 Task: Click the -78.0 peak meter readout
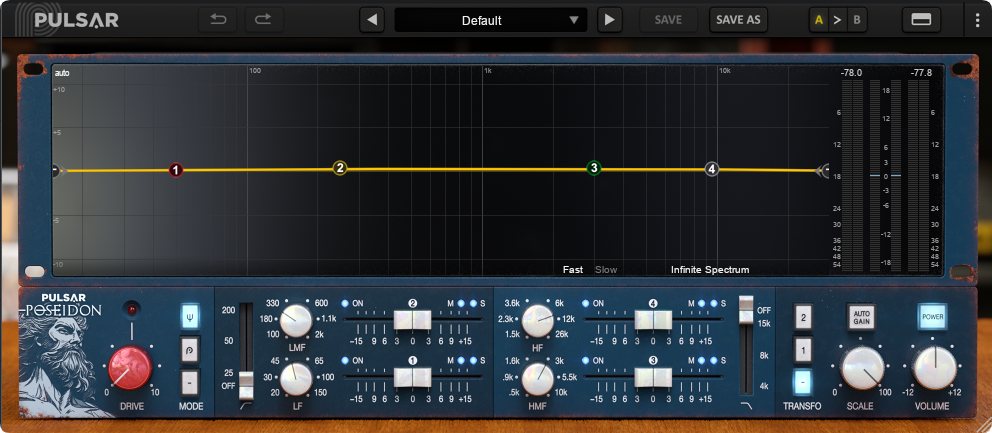851,73
